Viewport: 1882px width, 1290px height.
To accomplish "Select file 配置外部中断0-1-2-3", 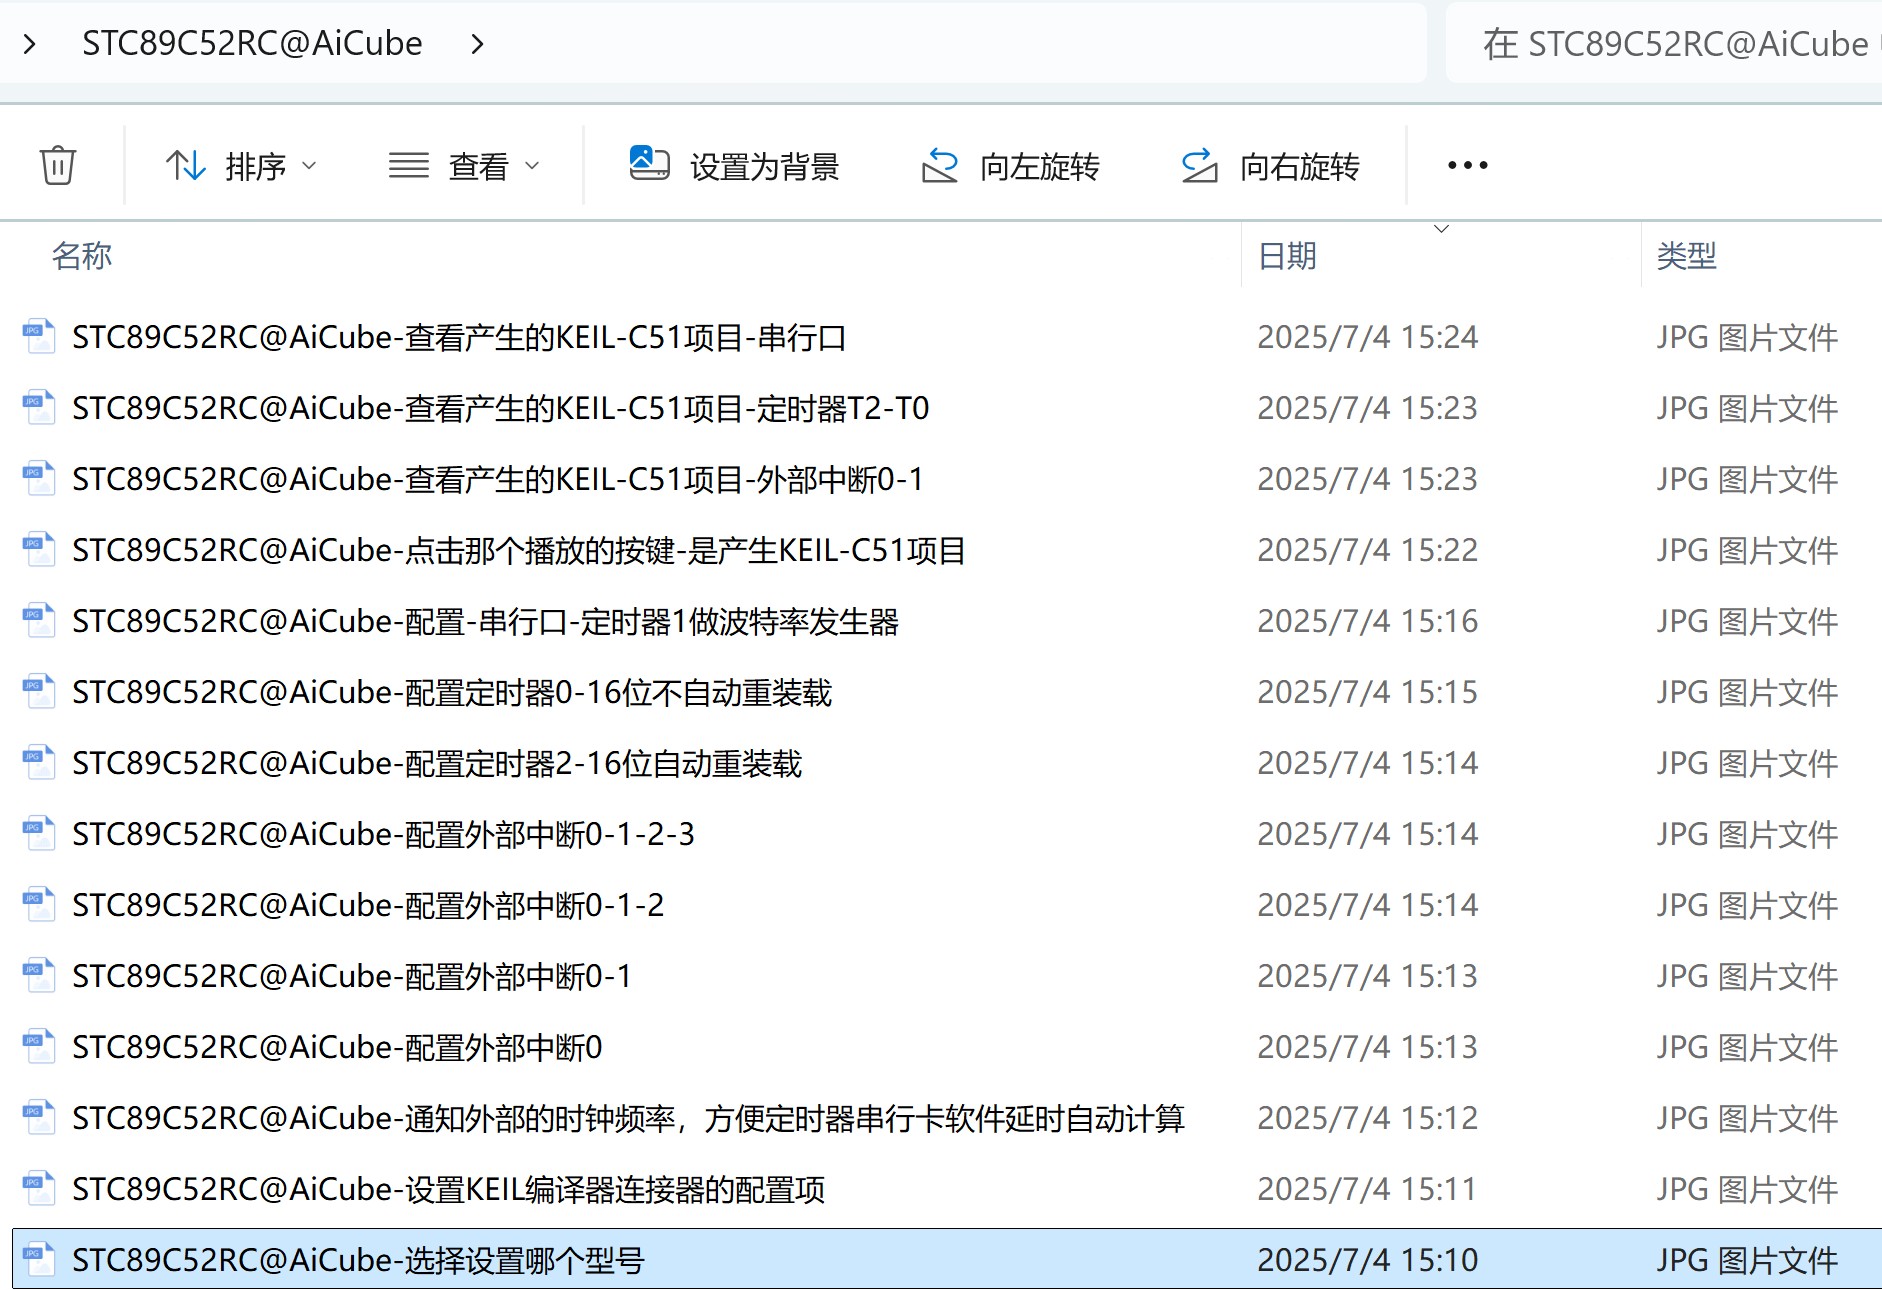I will (x=383, y=835).
